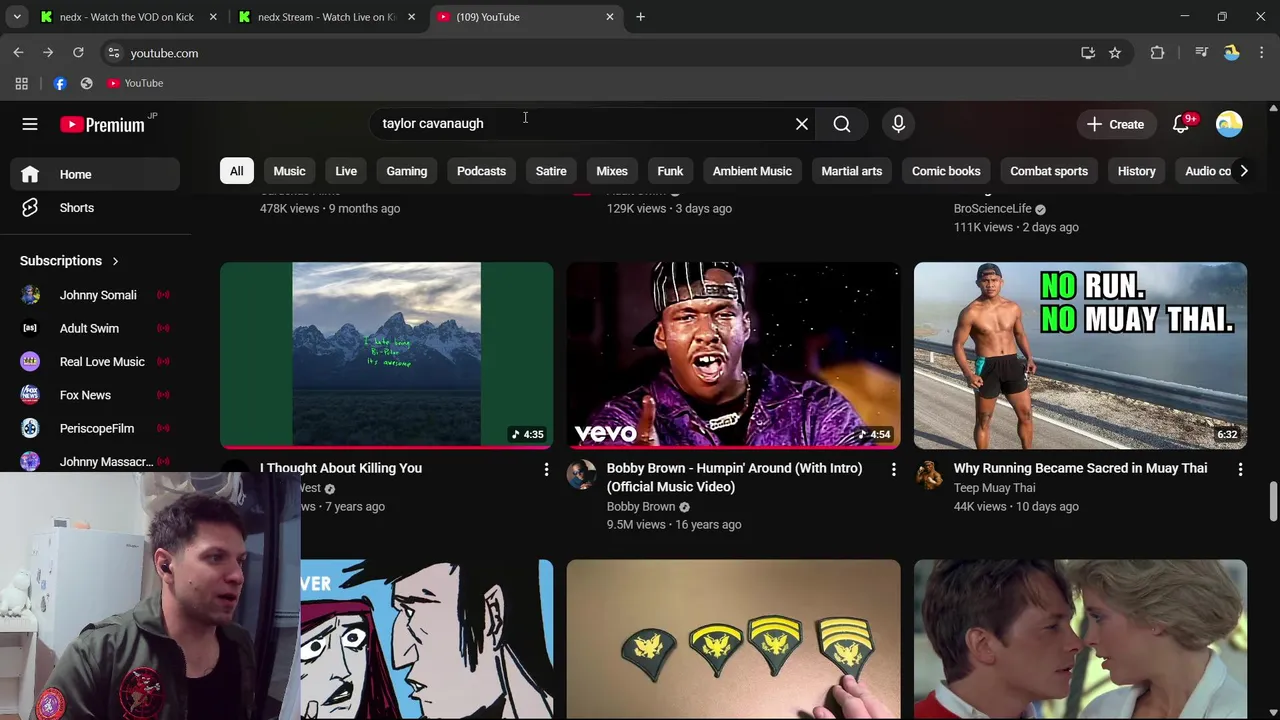Click the page vertical scrollbar thumb
The height and width of the screenshot is (720, 1280).
(1273, 500)
